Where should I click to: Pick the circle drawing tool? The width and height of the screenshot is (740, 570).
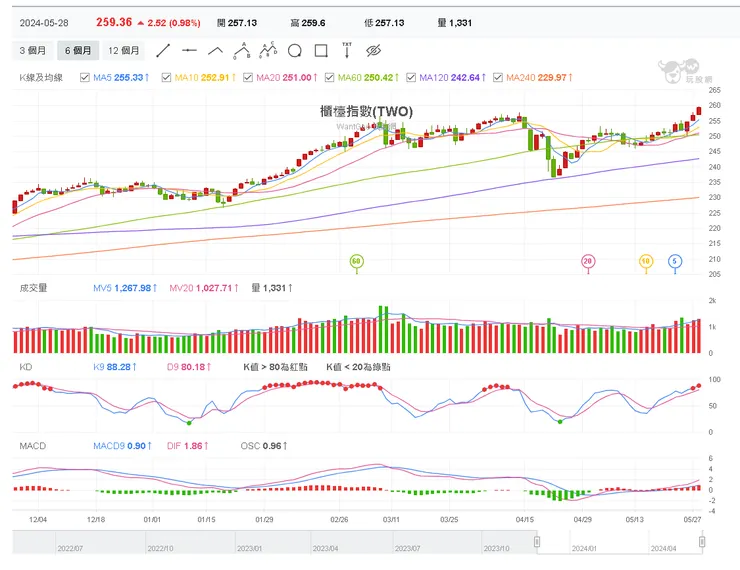294,50
